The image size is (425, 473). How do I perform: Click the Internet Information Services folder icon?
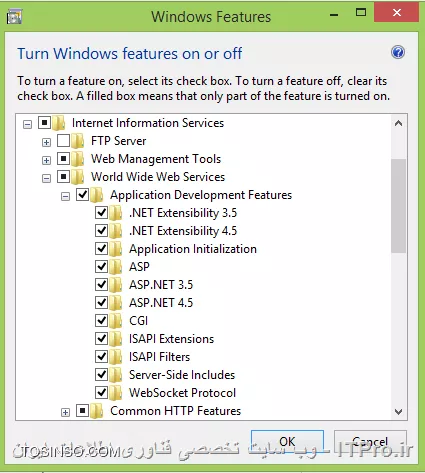59,123
